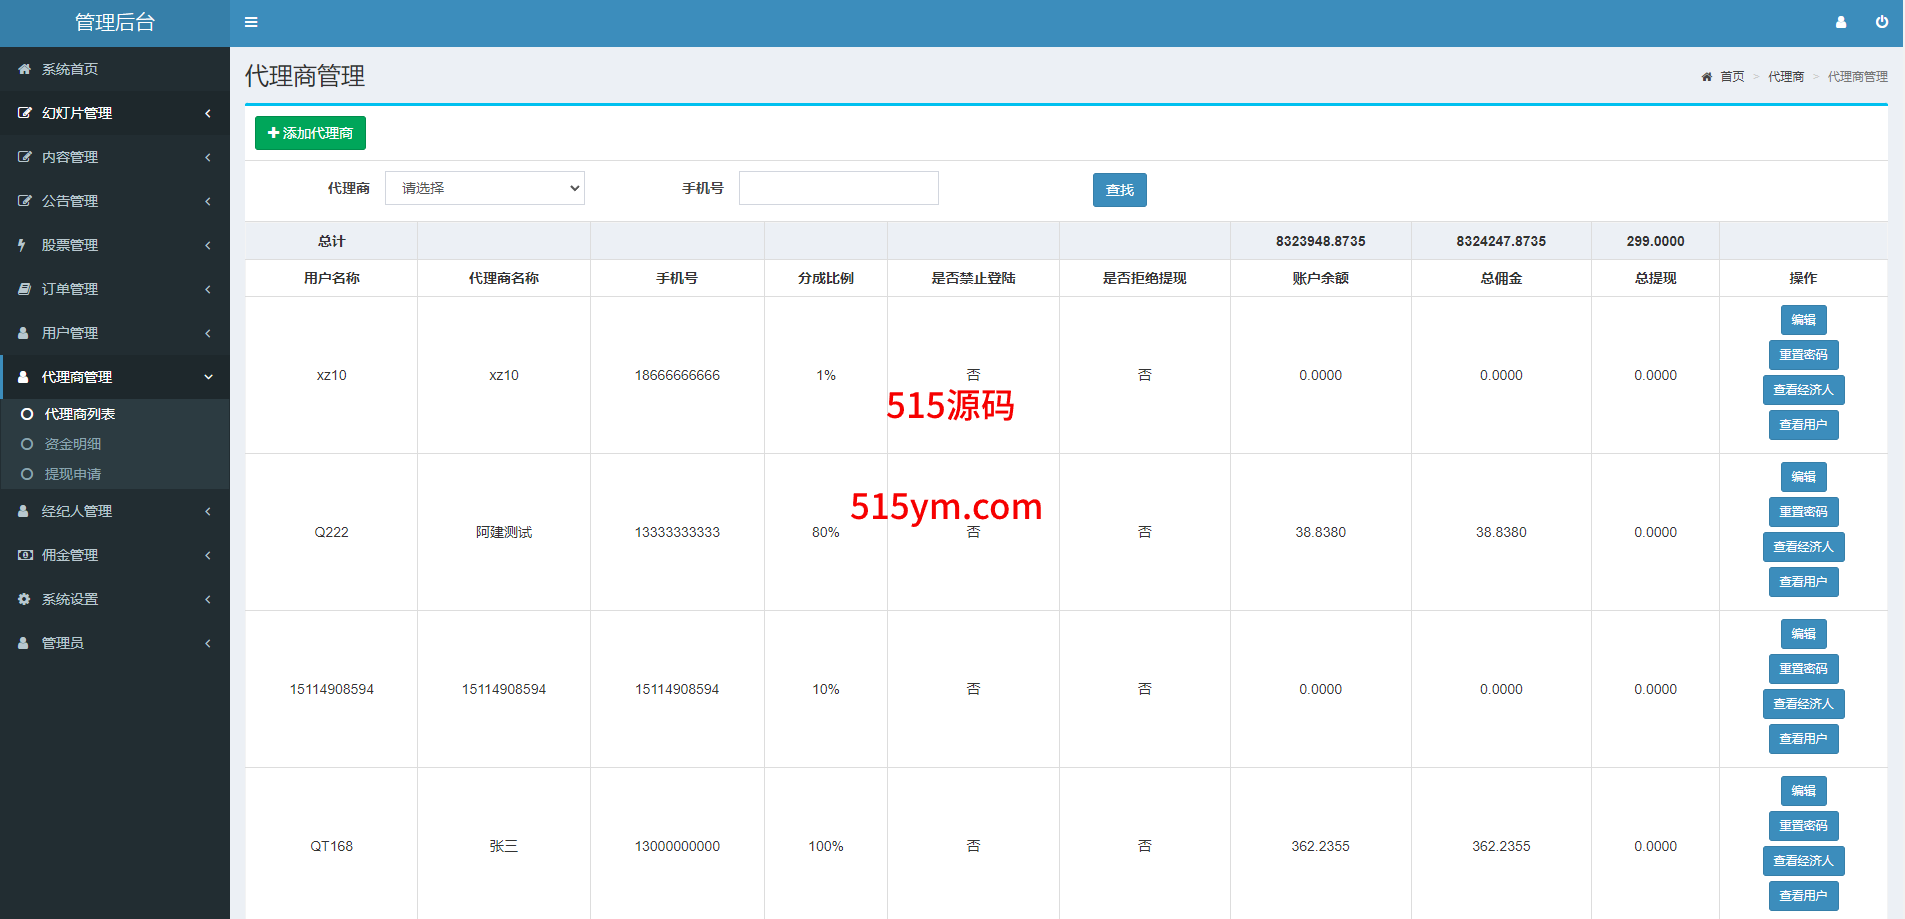Click the power logout icon
Image resolution: width=1905 pixels, height=919 pixels.
(1881, 22)
